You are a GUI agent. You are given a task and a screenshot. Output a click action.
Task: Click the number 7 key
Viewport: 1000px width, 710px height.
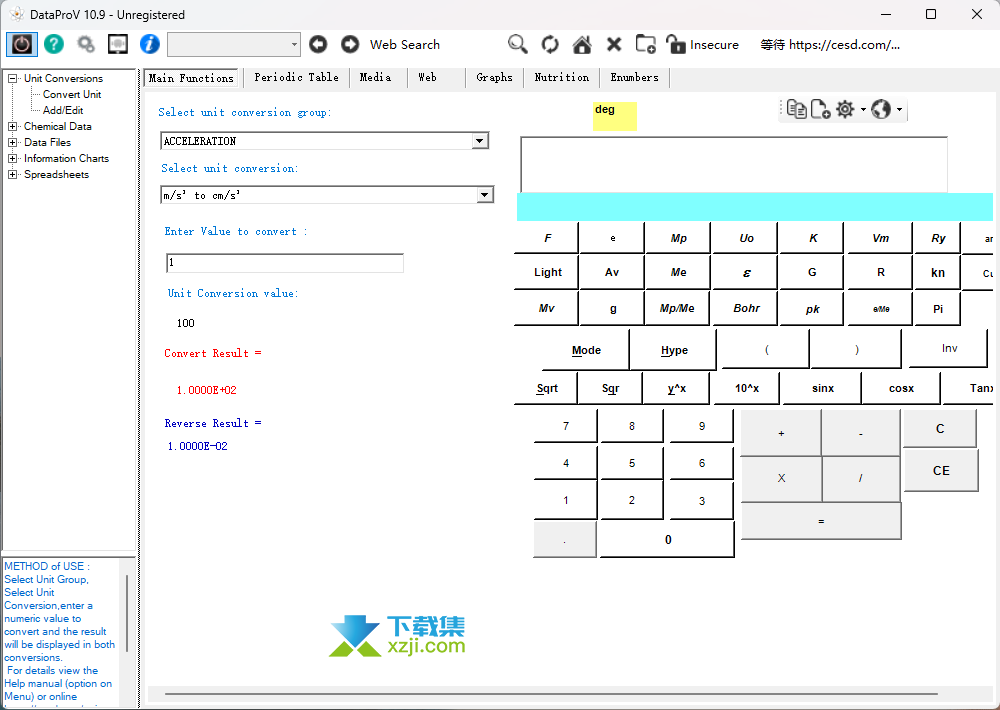pyautogui.click(x=566, y=425)
